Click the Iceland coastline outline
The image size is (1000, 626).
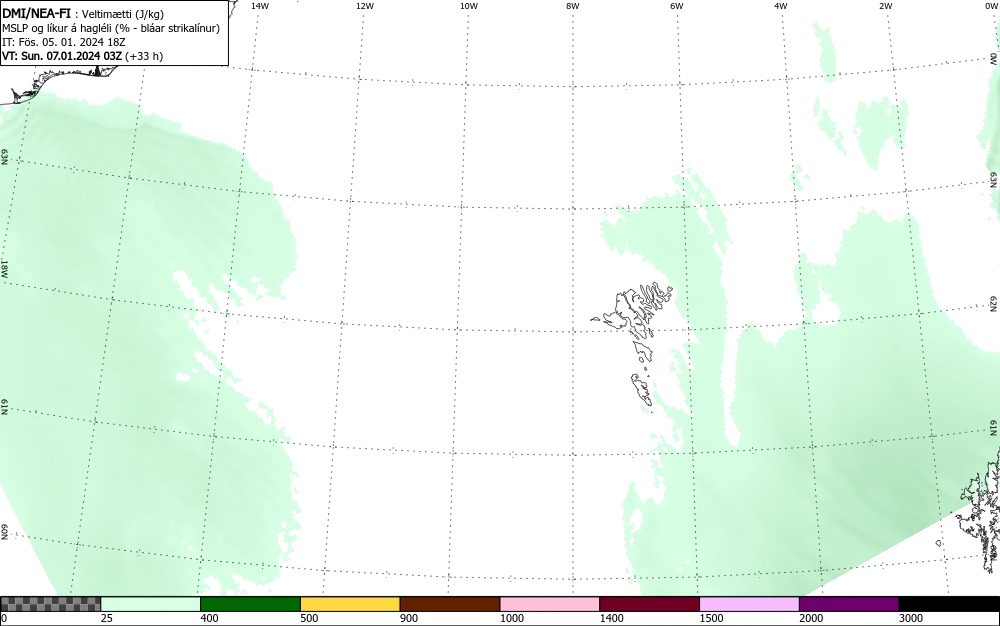57,84
